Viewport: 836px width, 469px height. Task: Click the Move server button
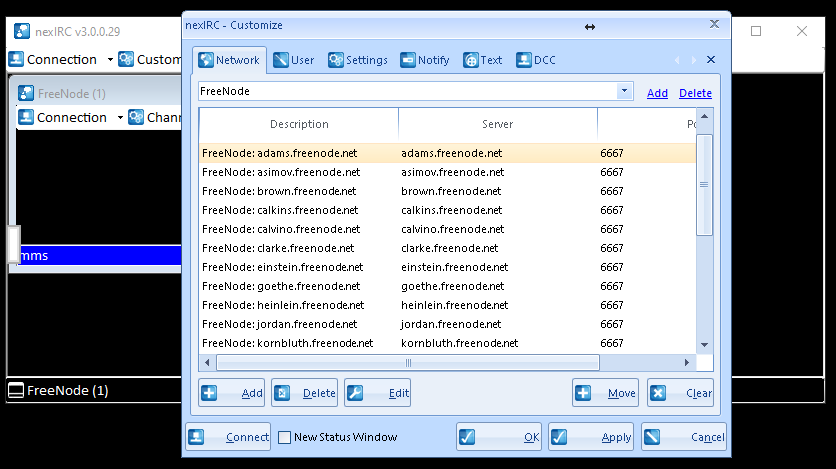tap(605, 393)
